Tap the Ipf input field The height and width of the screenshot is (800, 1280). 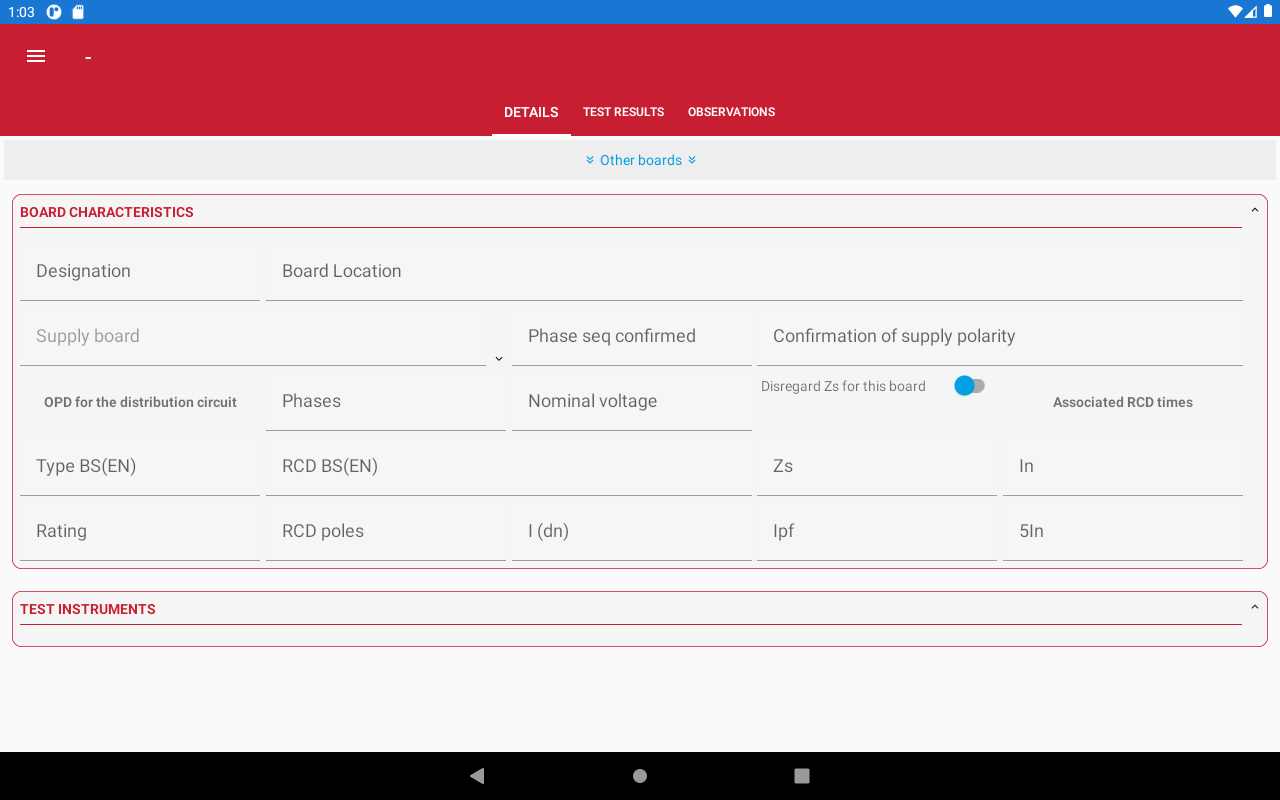pyautogui.click(x=876, y=532)
